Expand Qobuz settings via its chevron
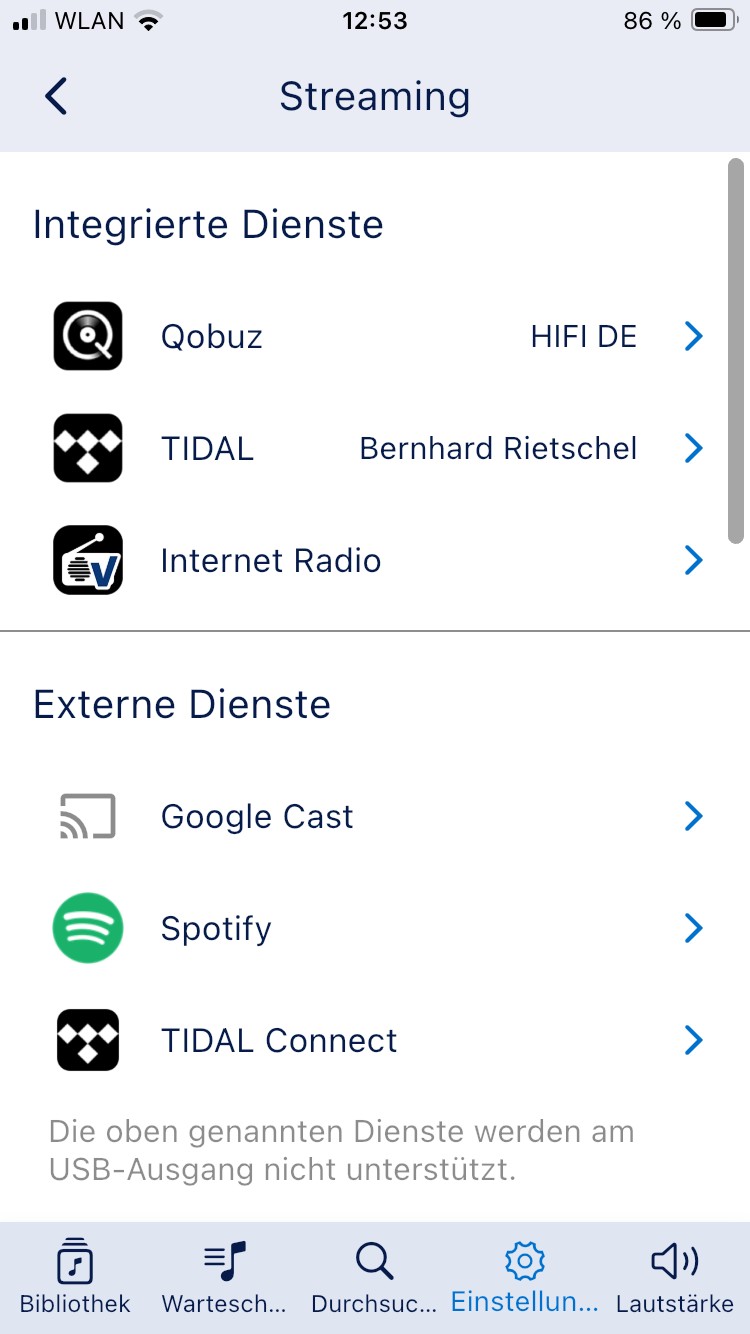Viewport: 750px width, 1334px height. coord(694,337)
